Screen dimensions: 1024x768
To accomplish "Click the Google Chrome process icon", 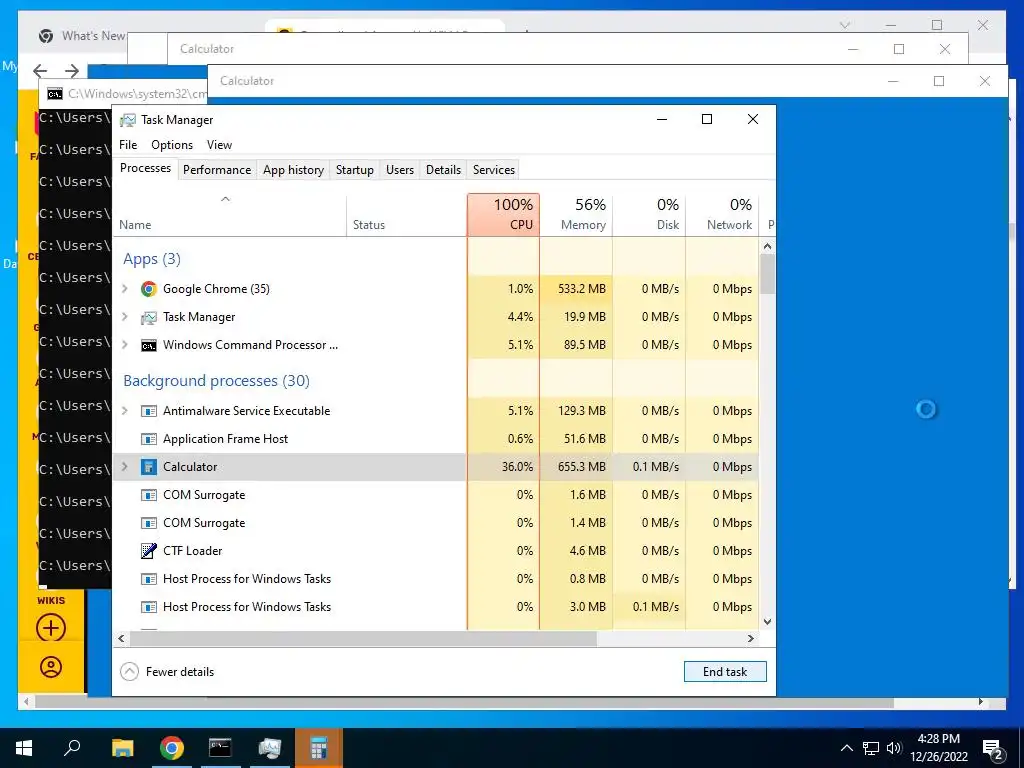I will pos(149,289).
